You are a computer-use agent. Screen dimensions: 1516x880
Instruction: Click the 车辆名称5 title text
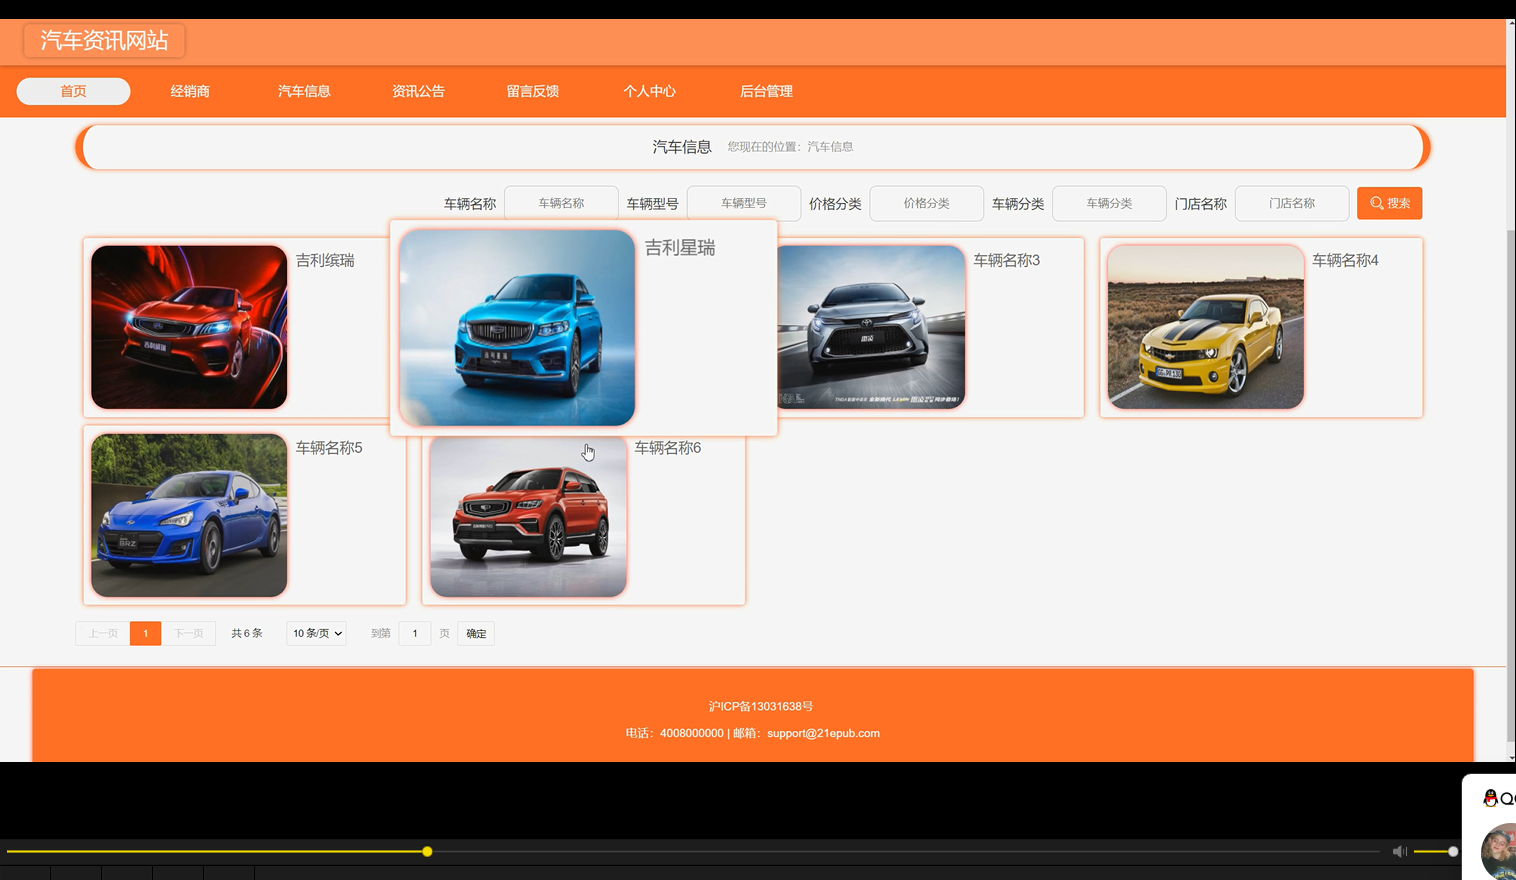[329, 448]
